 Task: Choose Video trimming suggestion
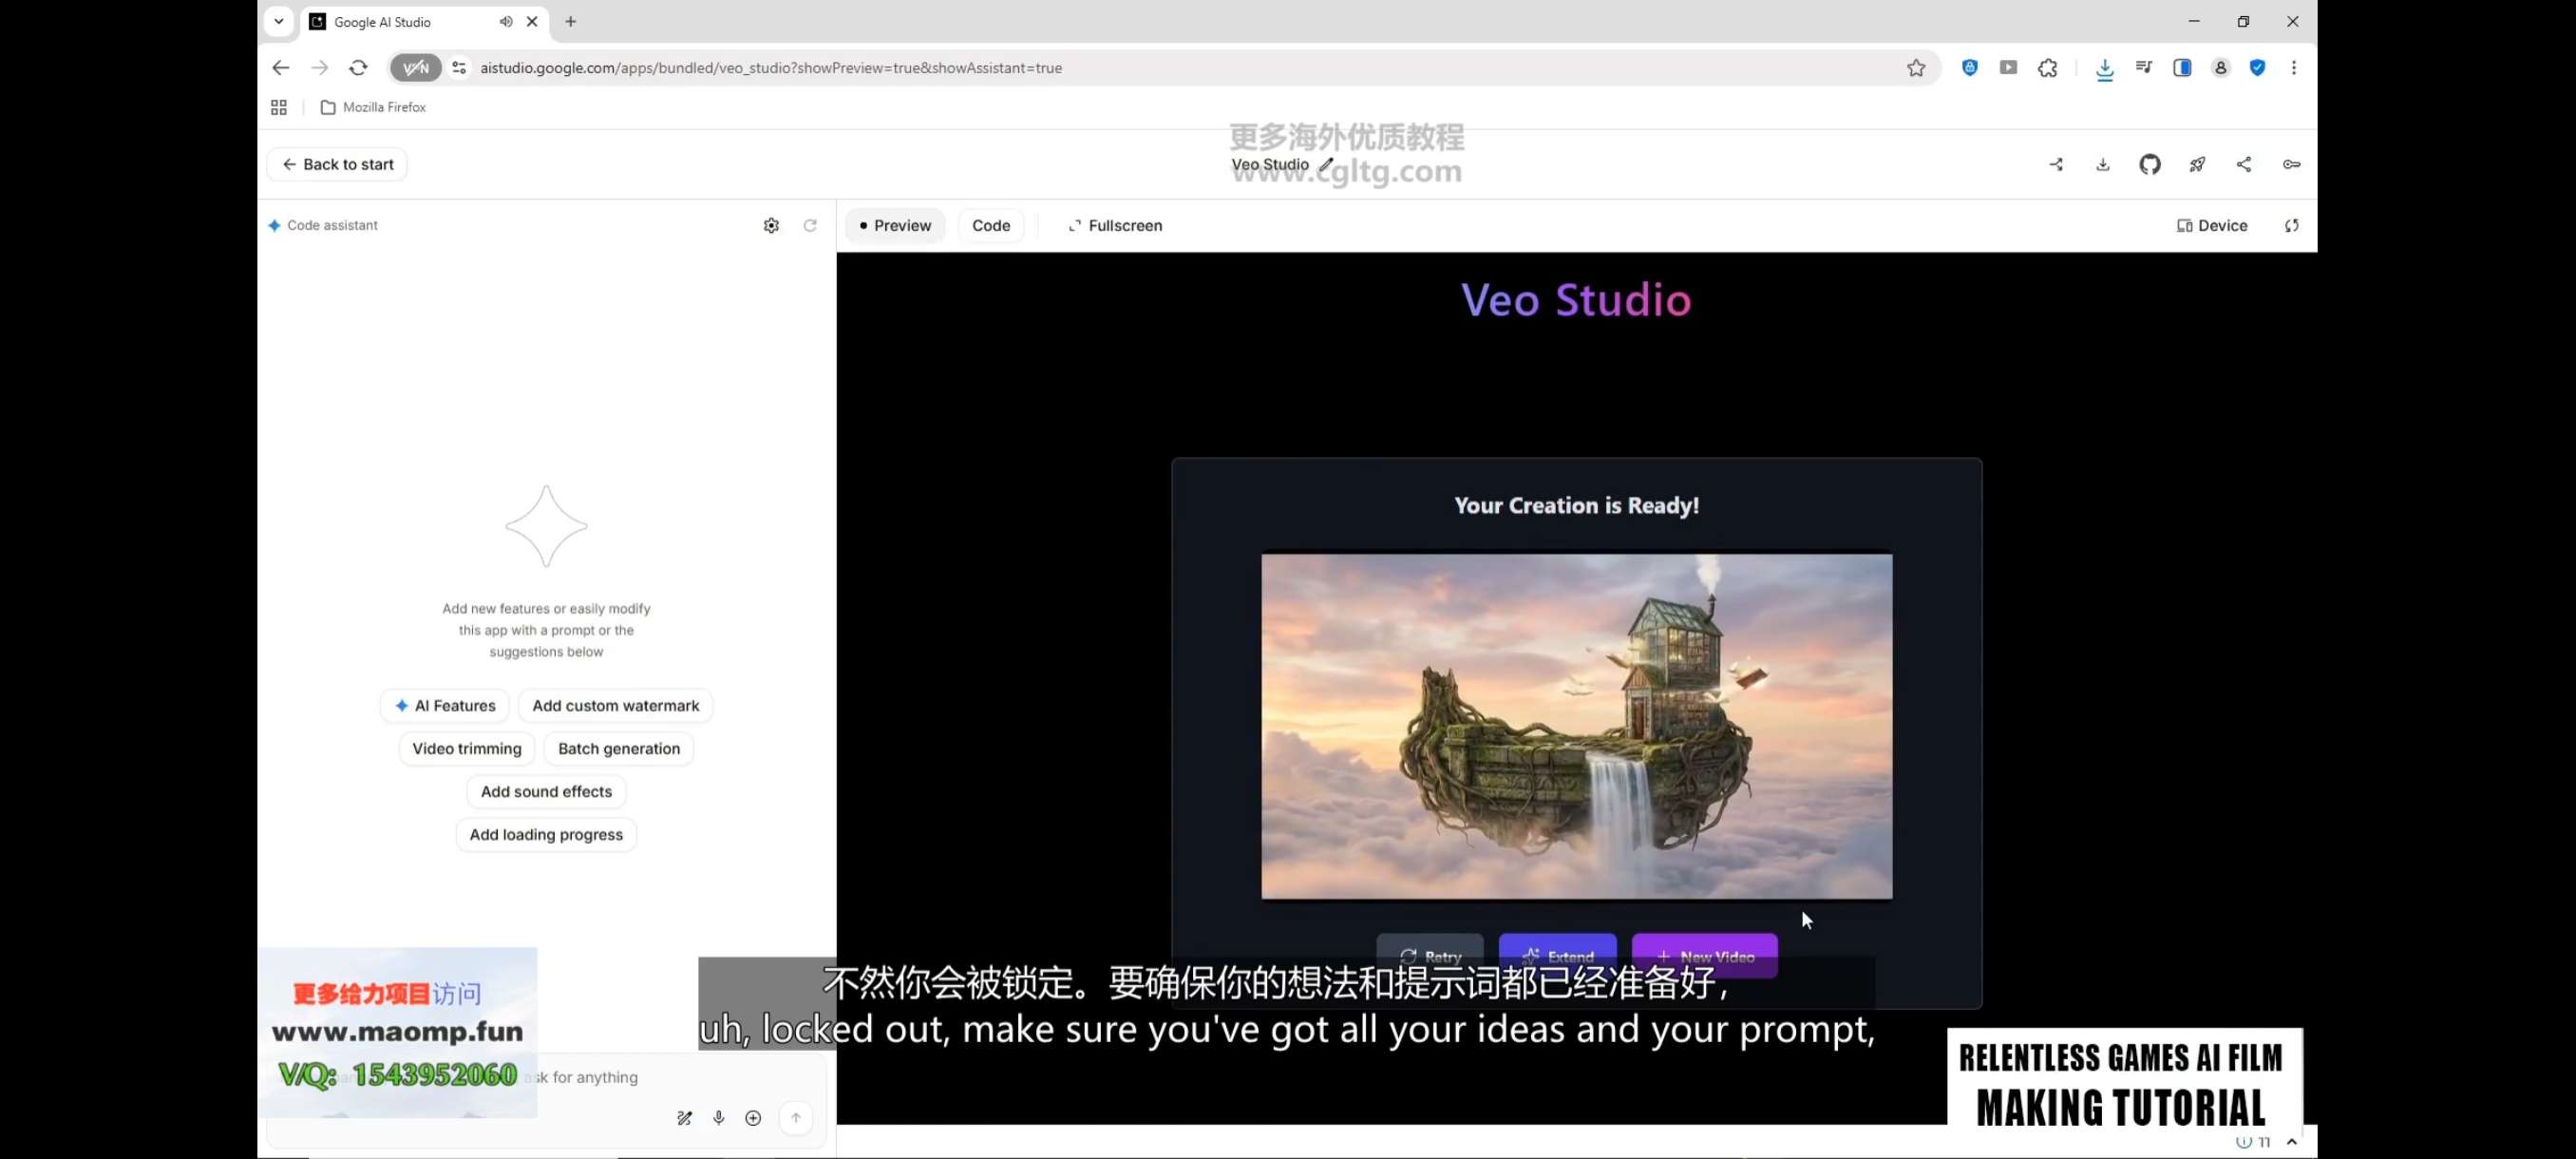(x=467, y=749)
